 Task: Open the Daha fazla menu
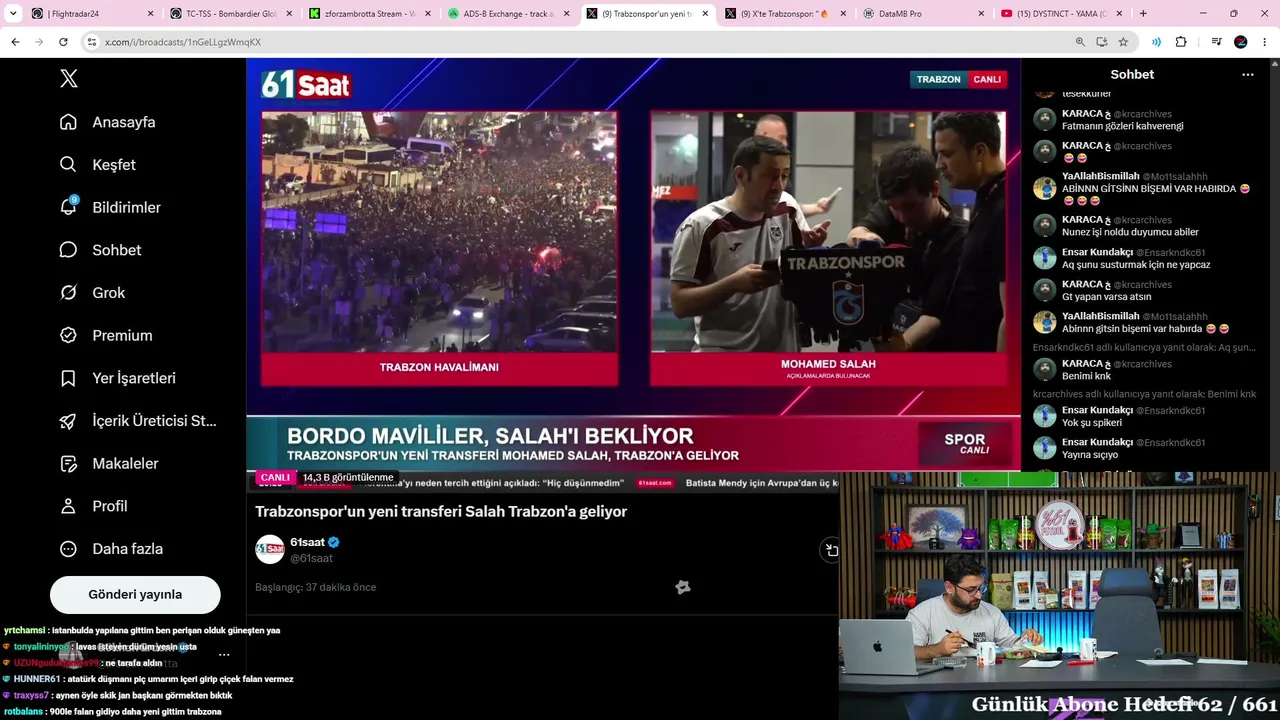110,549
